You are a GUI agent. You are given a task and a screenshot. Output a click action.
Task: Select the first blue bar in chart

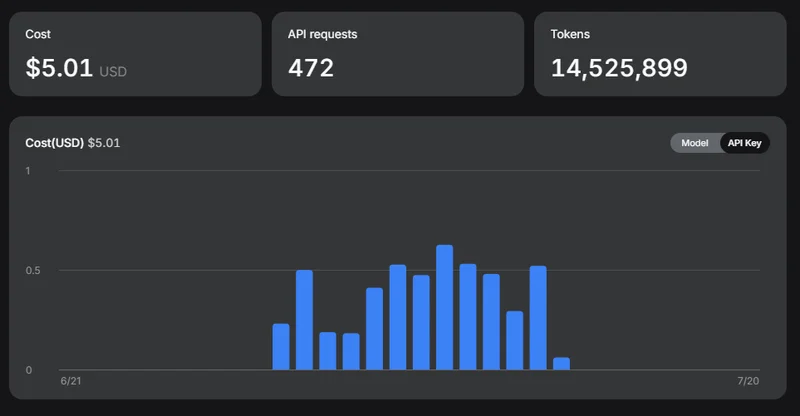pos(281,347)
